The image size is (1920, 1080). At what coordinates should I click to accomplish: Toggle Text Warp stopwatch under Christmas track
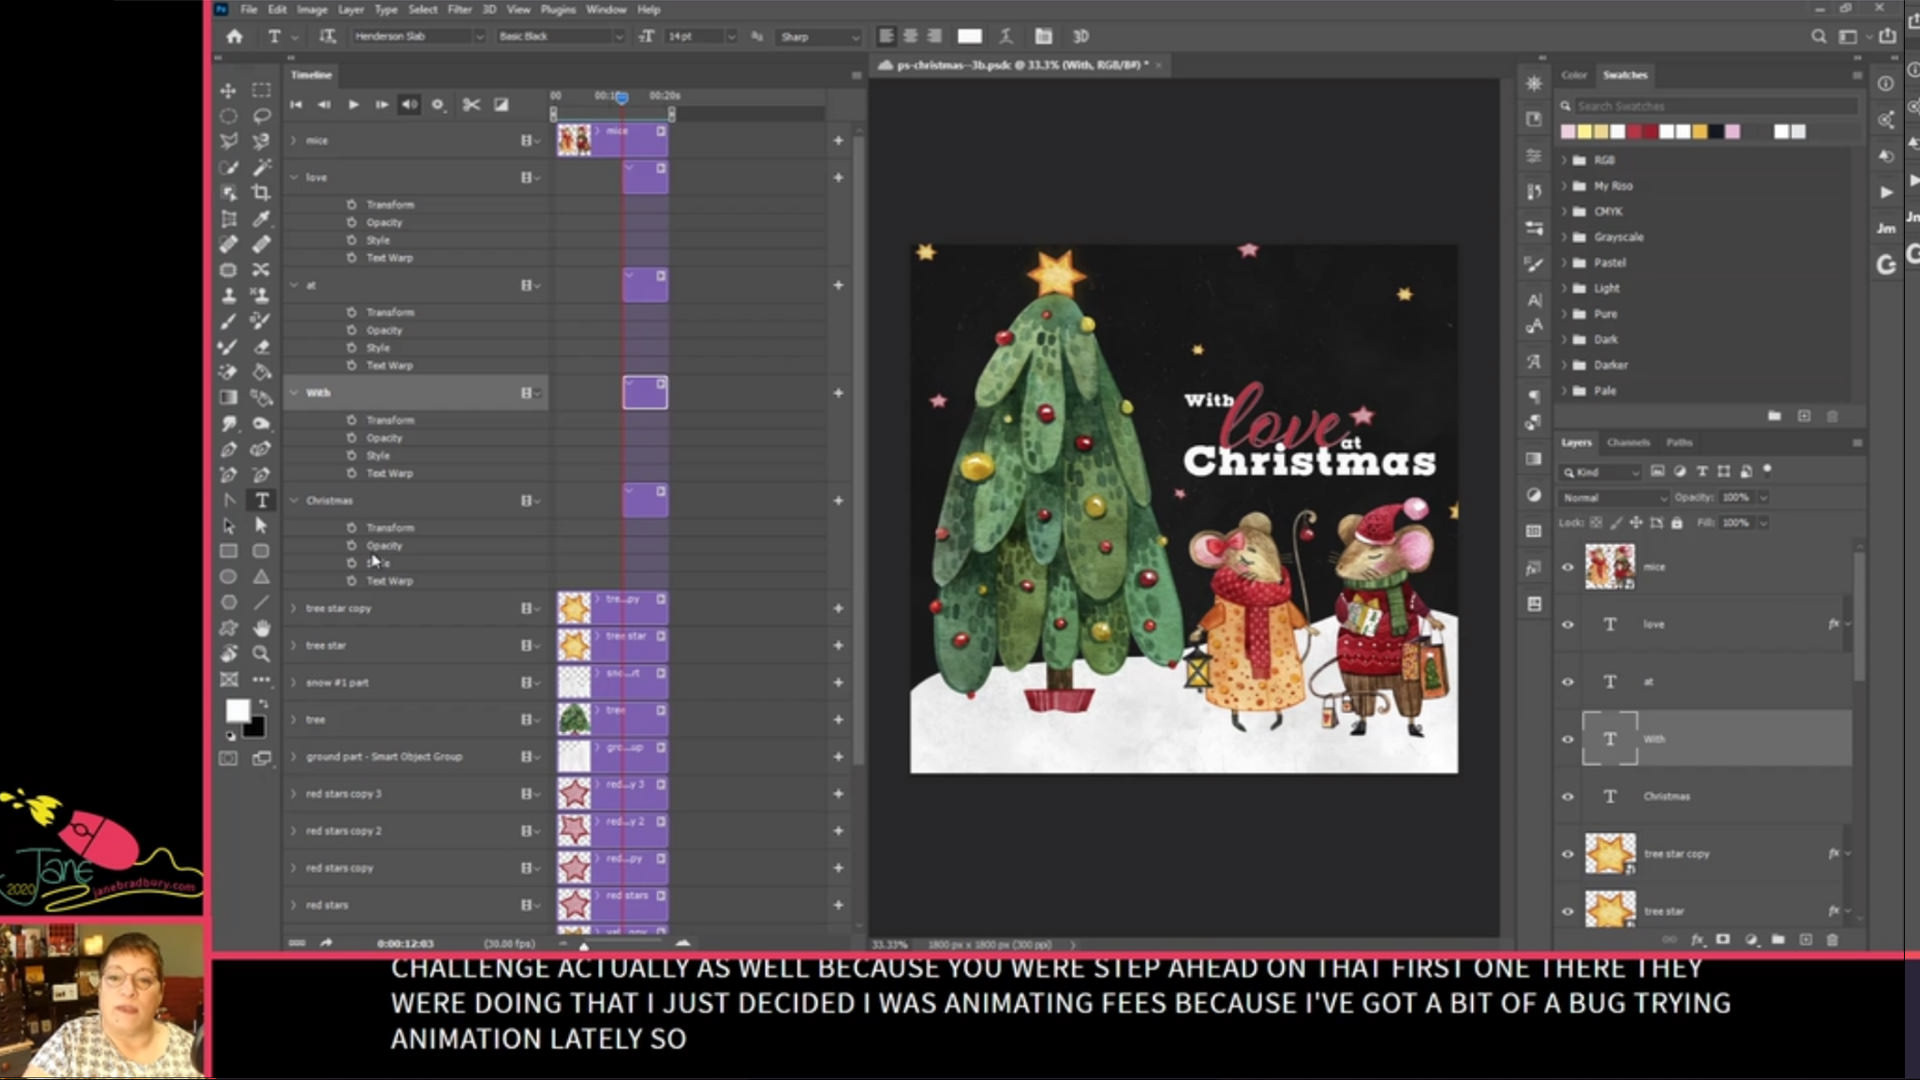point(351,581)
